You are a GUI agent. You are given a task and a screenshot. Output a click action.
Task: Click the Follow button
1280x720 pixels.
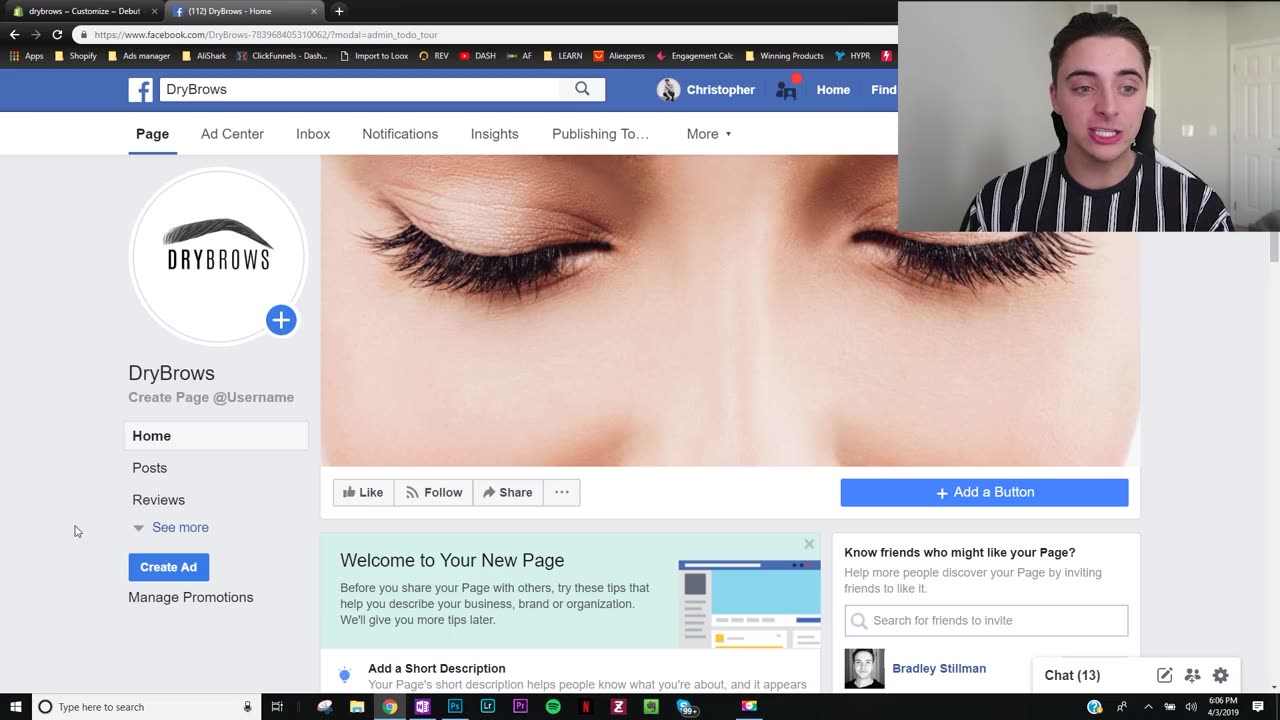(434, 492)
